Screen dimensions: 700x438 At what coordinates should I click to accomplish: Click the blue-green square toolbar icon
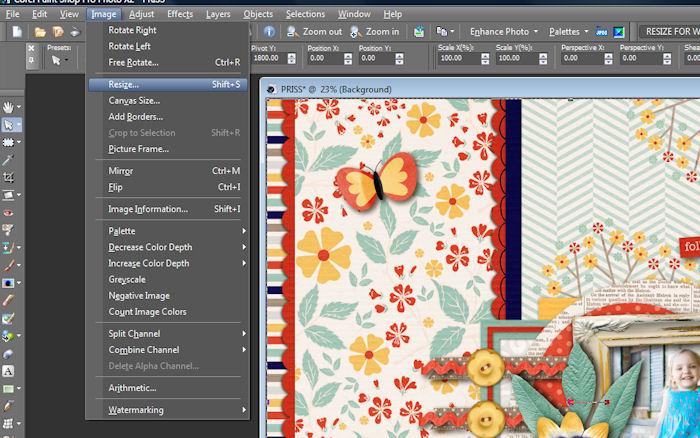click(x=619, y=32)
